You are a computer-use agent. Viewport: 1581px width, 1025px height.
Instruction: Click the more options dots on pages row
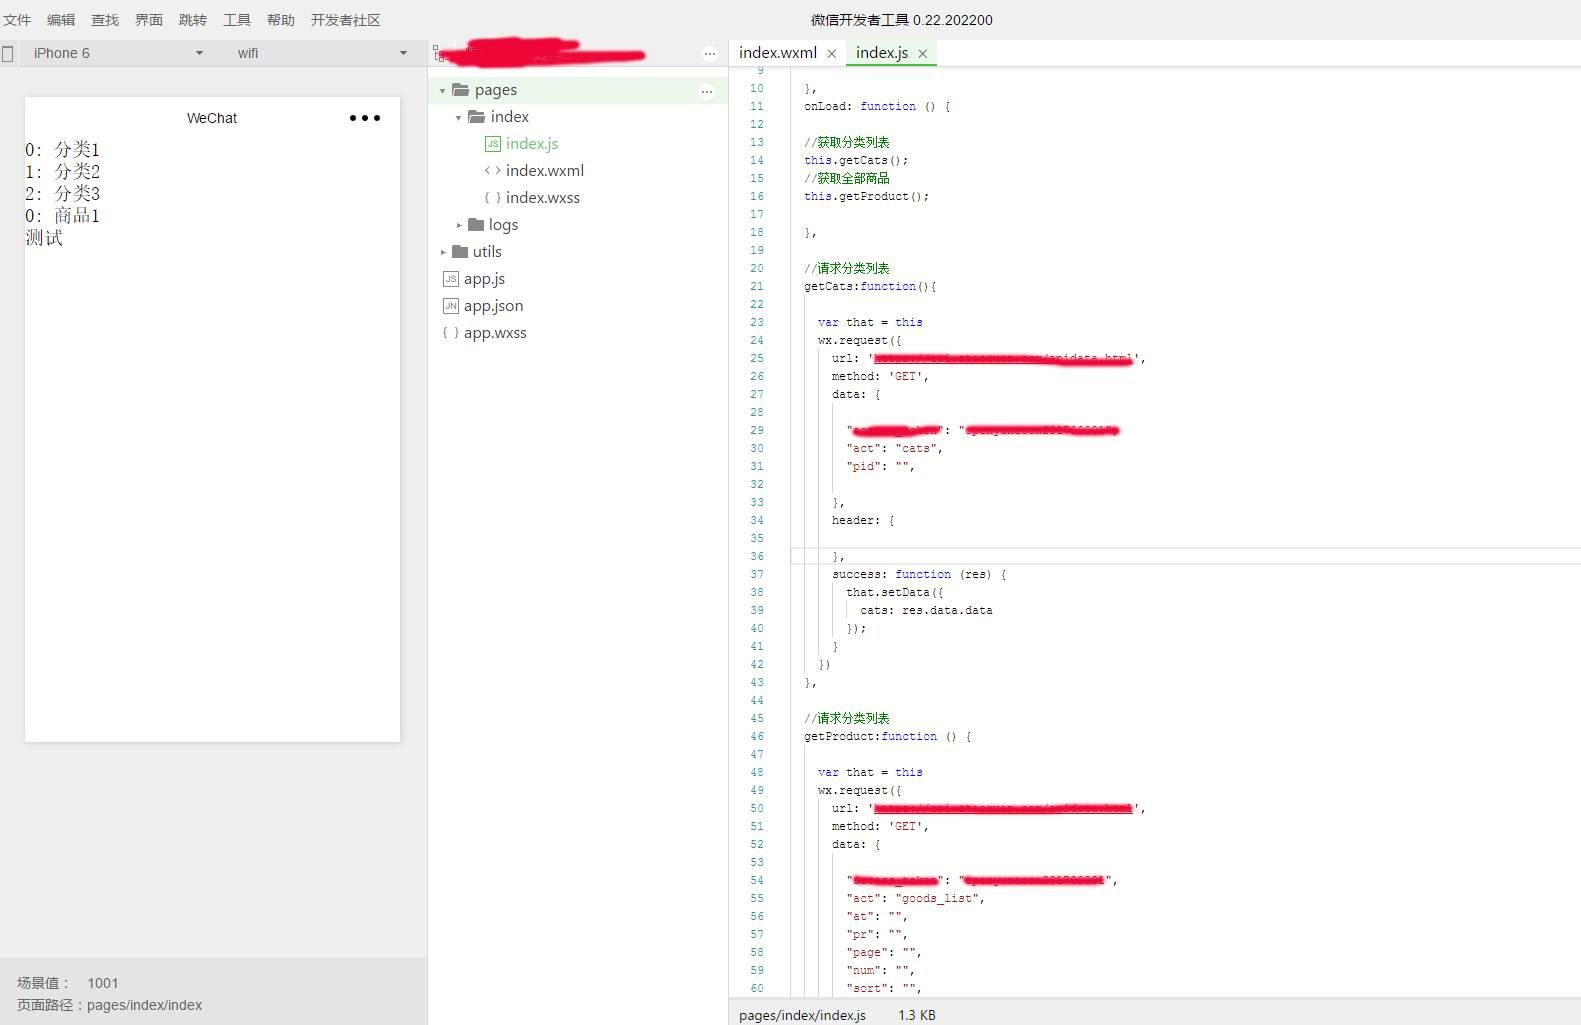click(707, 91)
